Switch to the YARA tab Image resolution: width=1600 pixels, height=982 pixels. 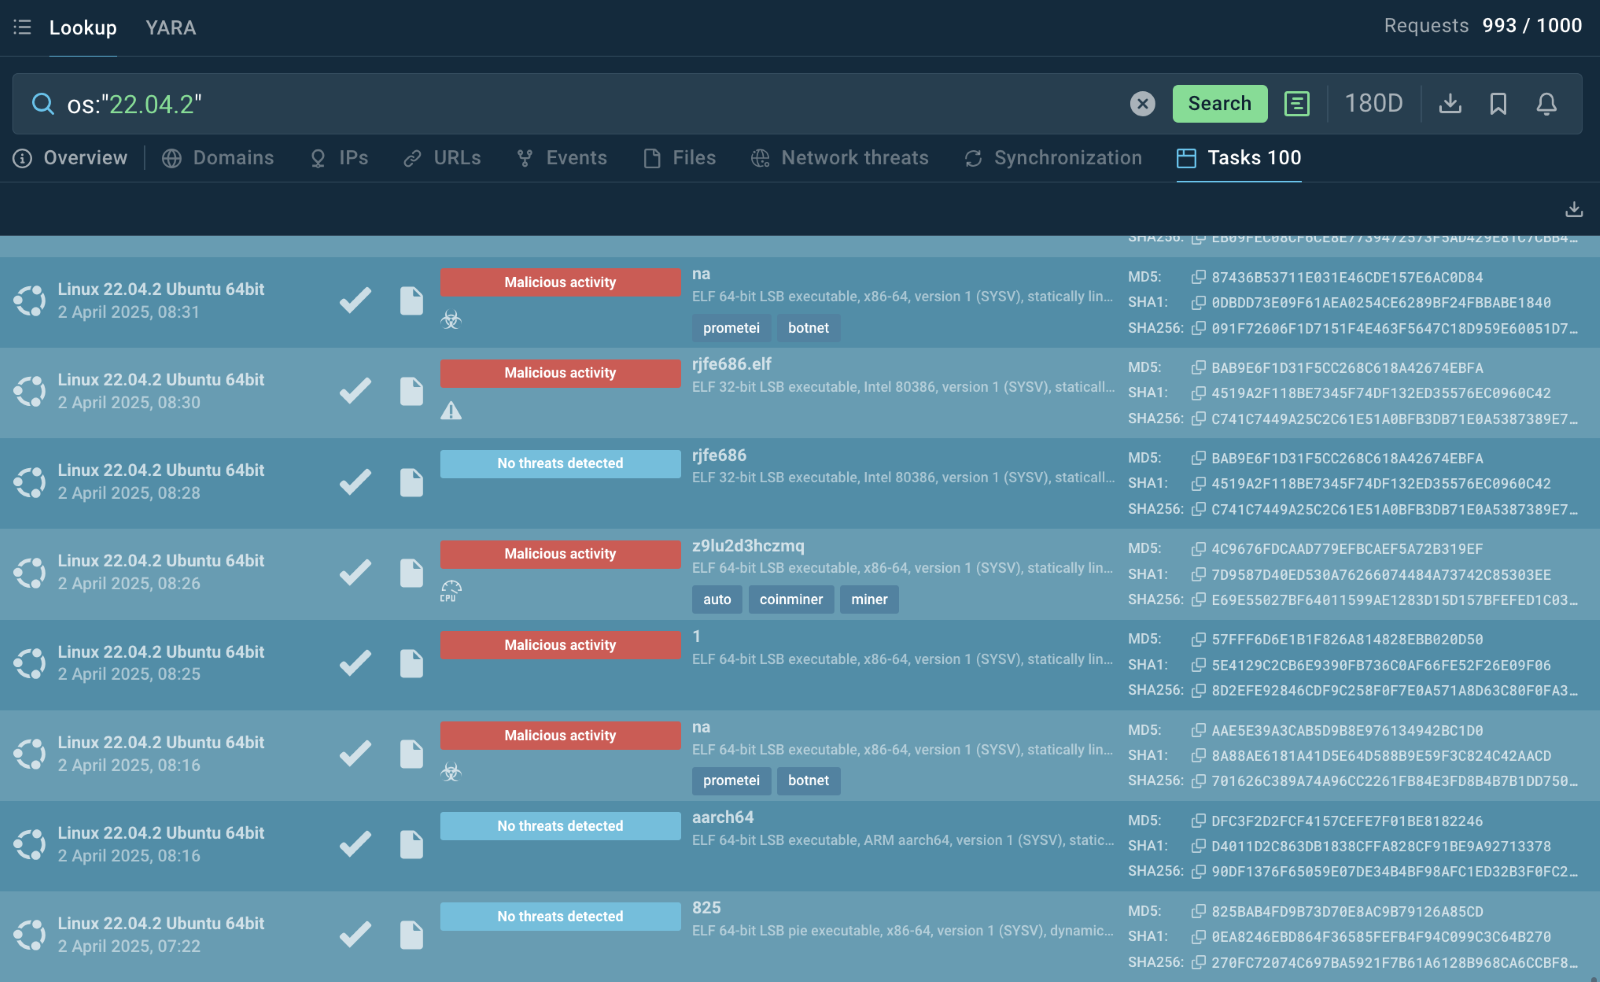[x=170, y=27]
